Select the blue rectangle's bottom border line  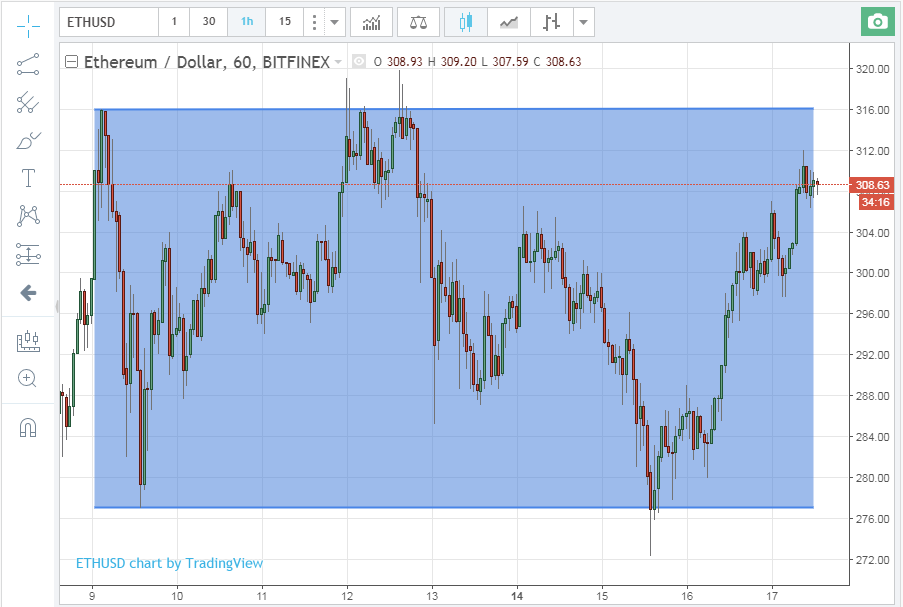click(454, 507)
